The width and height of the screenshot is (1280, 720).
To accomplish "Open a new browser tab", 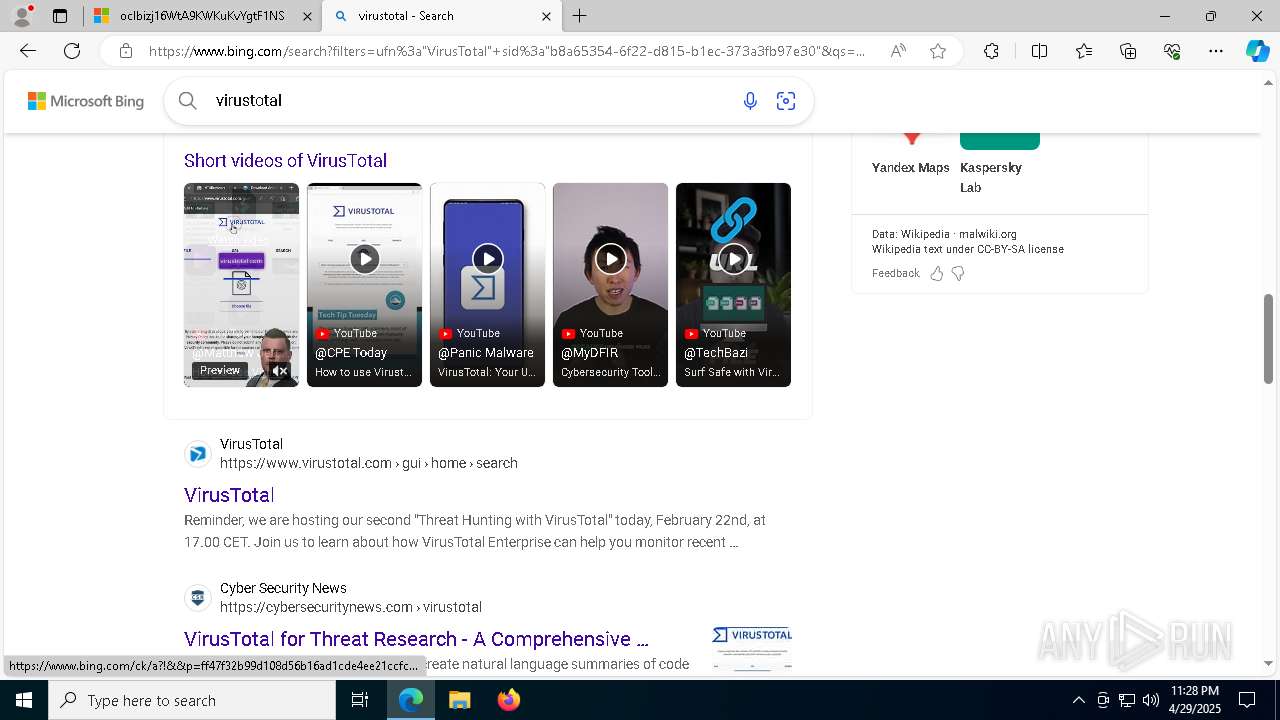I will coord(580,16).
